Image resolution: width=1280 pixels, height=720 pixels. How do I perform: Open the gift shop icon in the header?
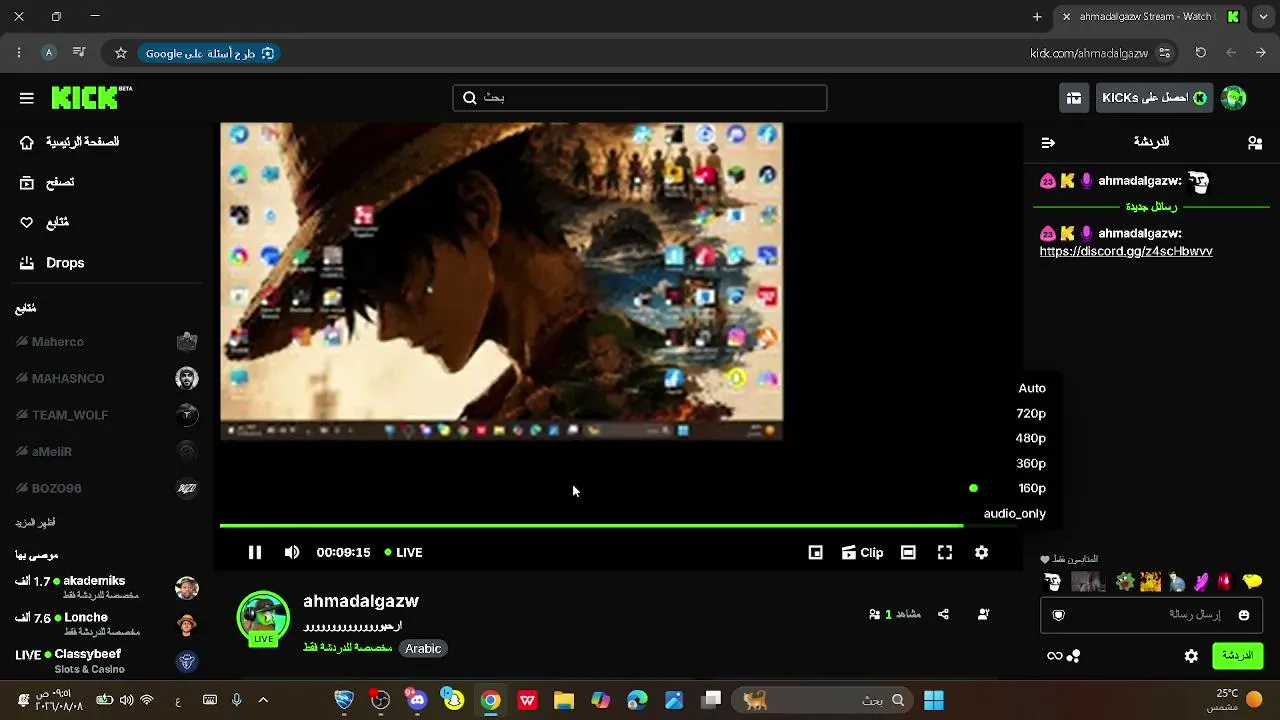coord(1074,98)
